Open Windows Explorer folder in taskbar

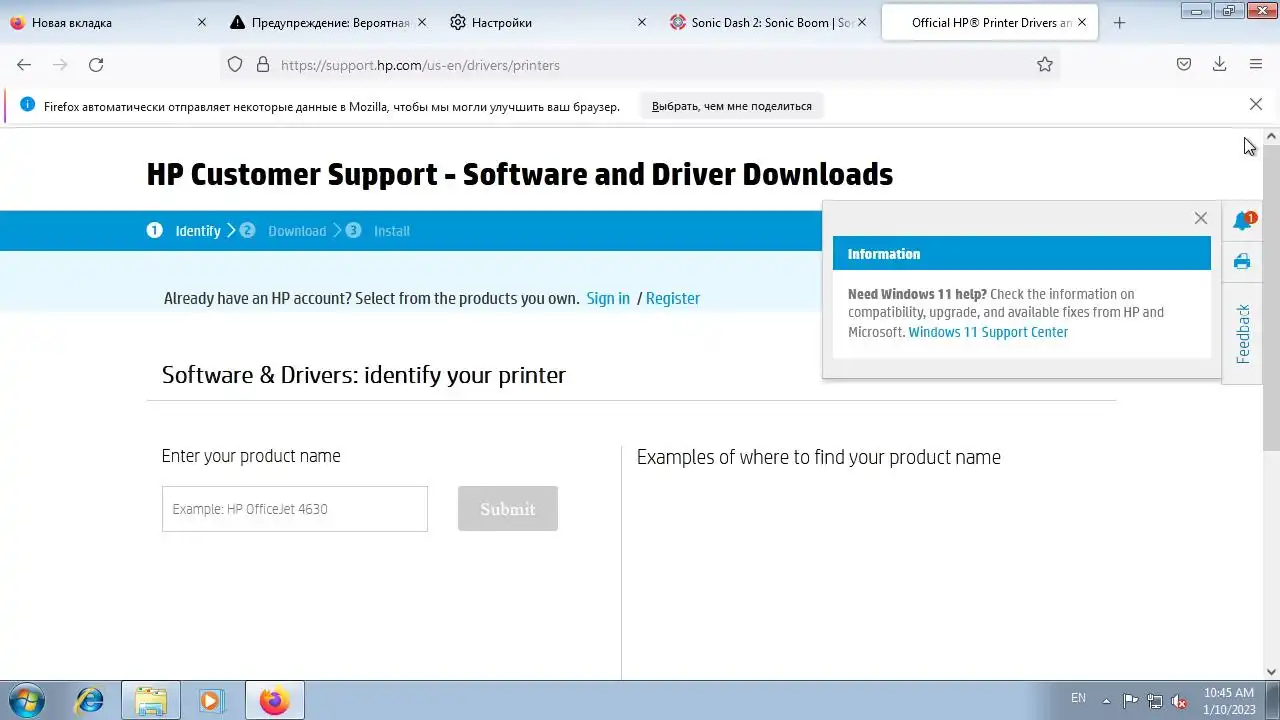click(151, 700)
